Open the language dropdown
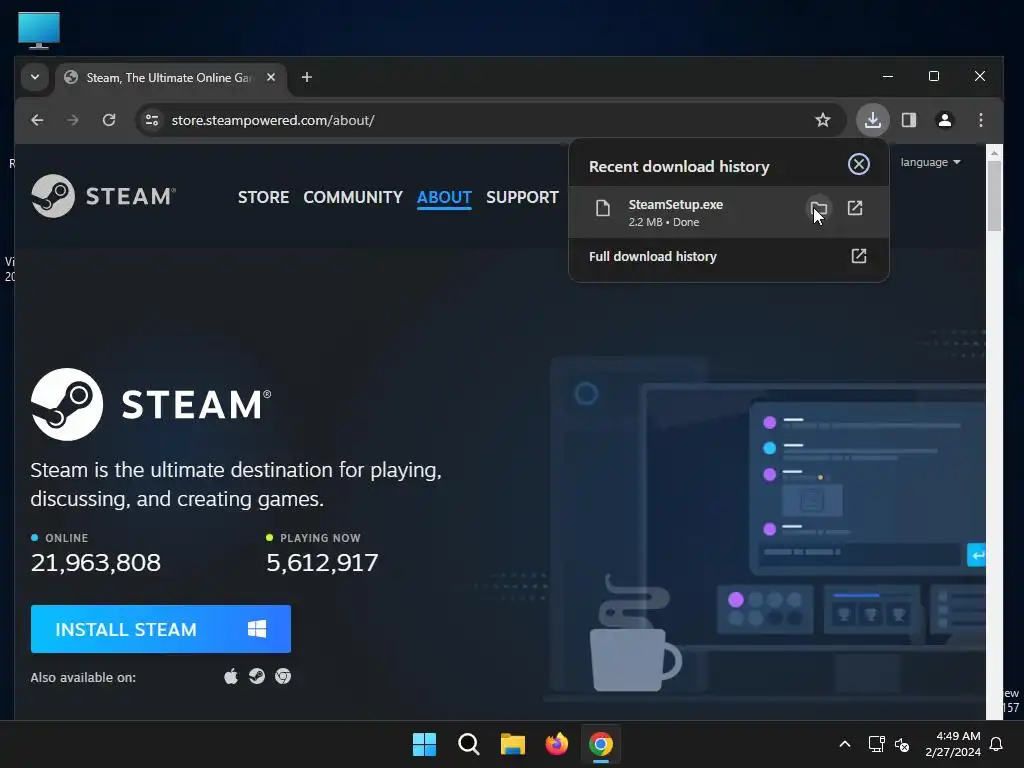Viewport: 1024px width, 768px height. tap(931, 162)
